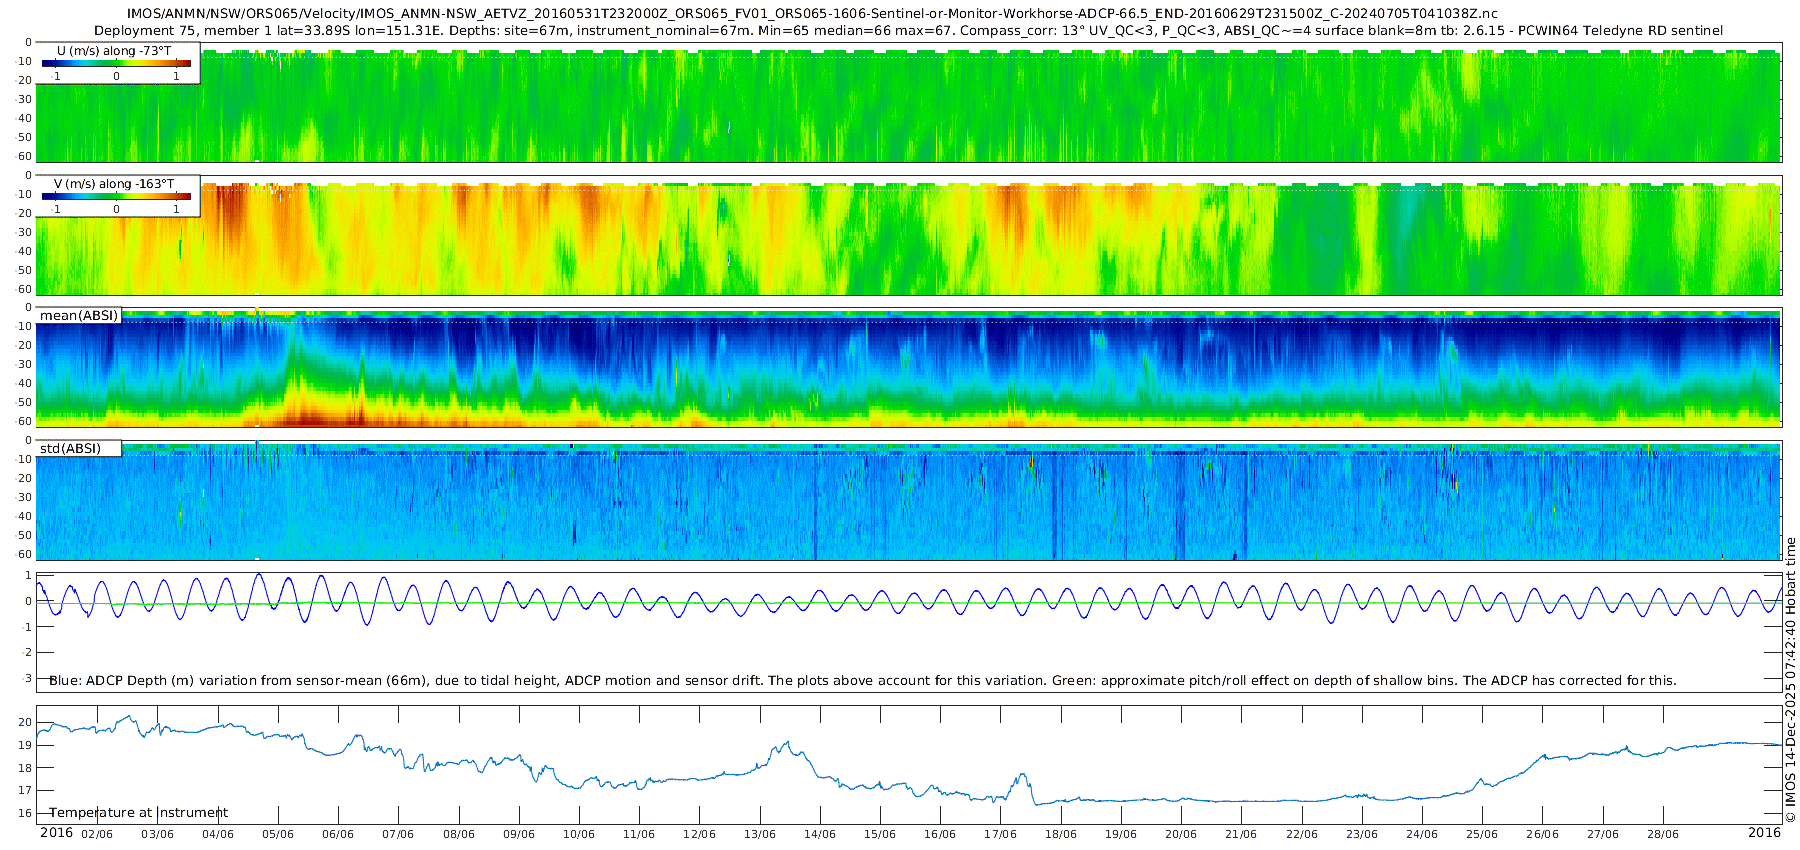Viewport: 1800px width, 850px height.
Task: Click the right-hand 2016 year label
Action: pos(1764,833)
